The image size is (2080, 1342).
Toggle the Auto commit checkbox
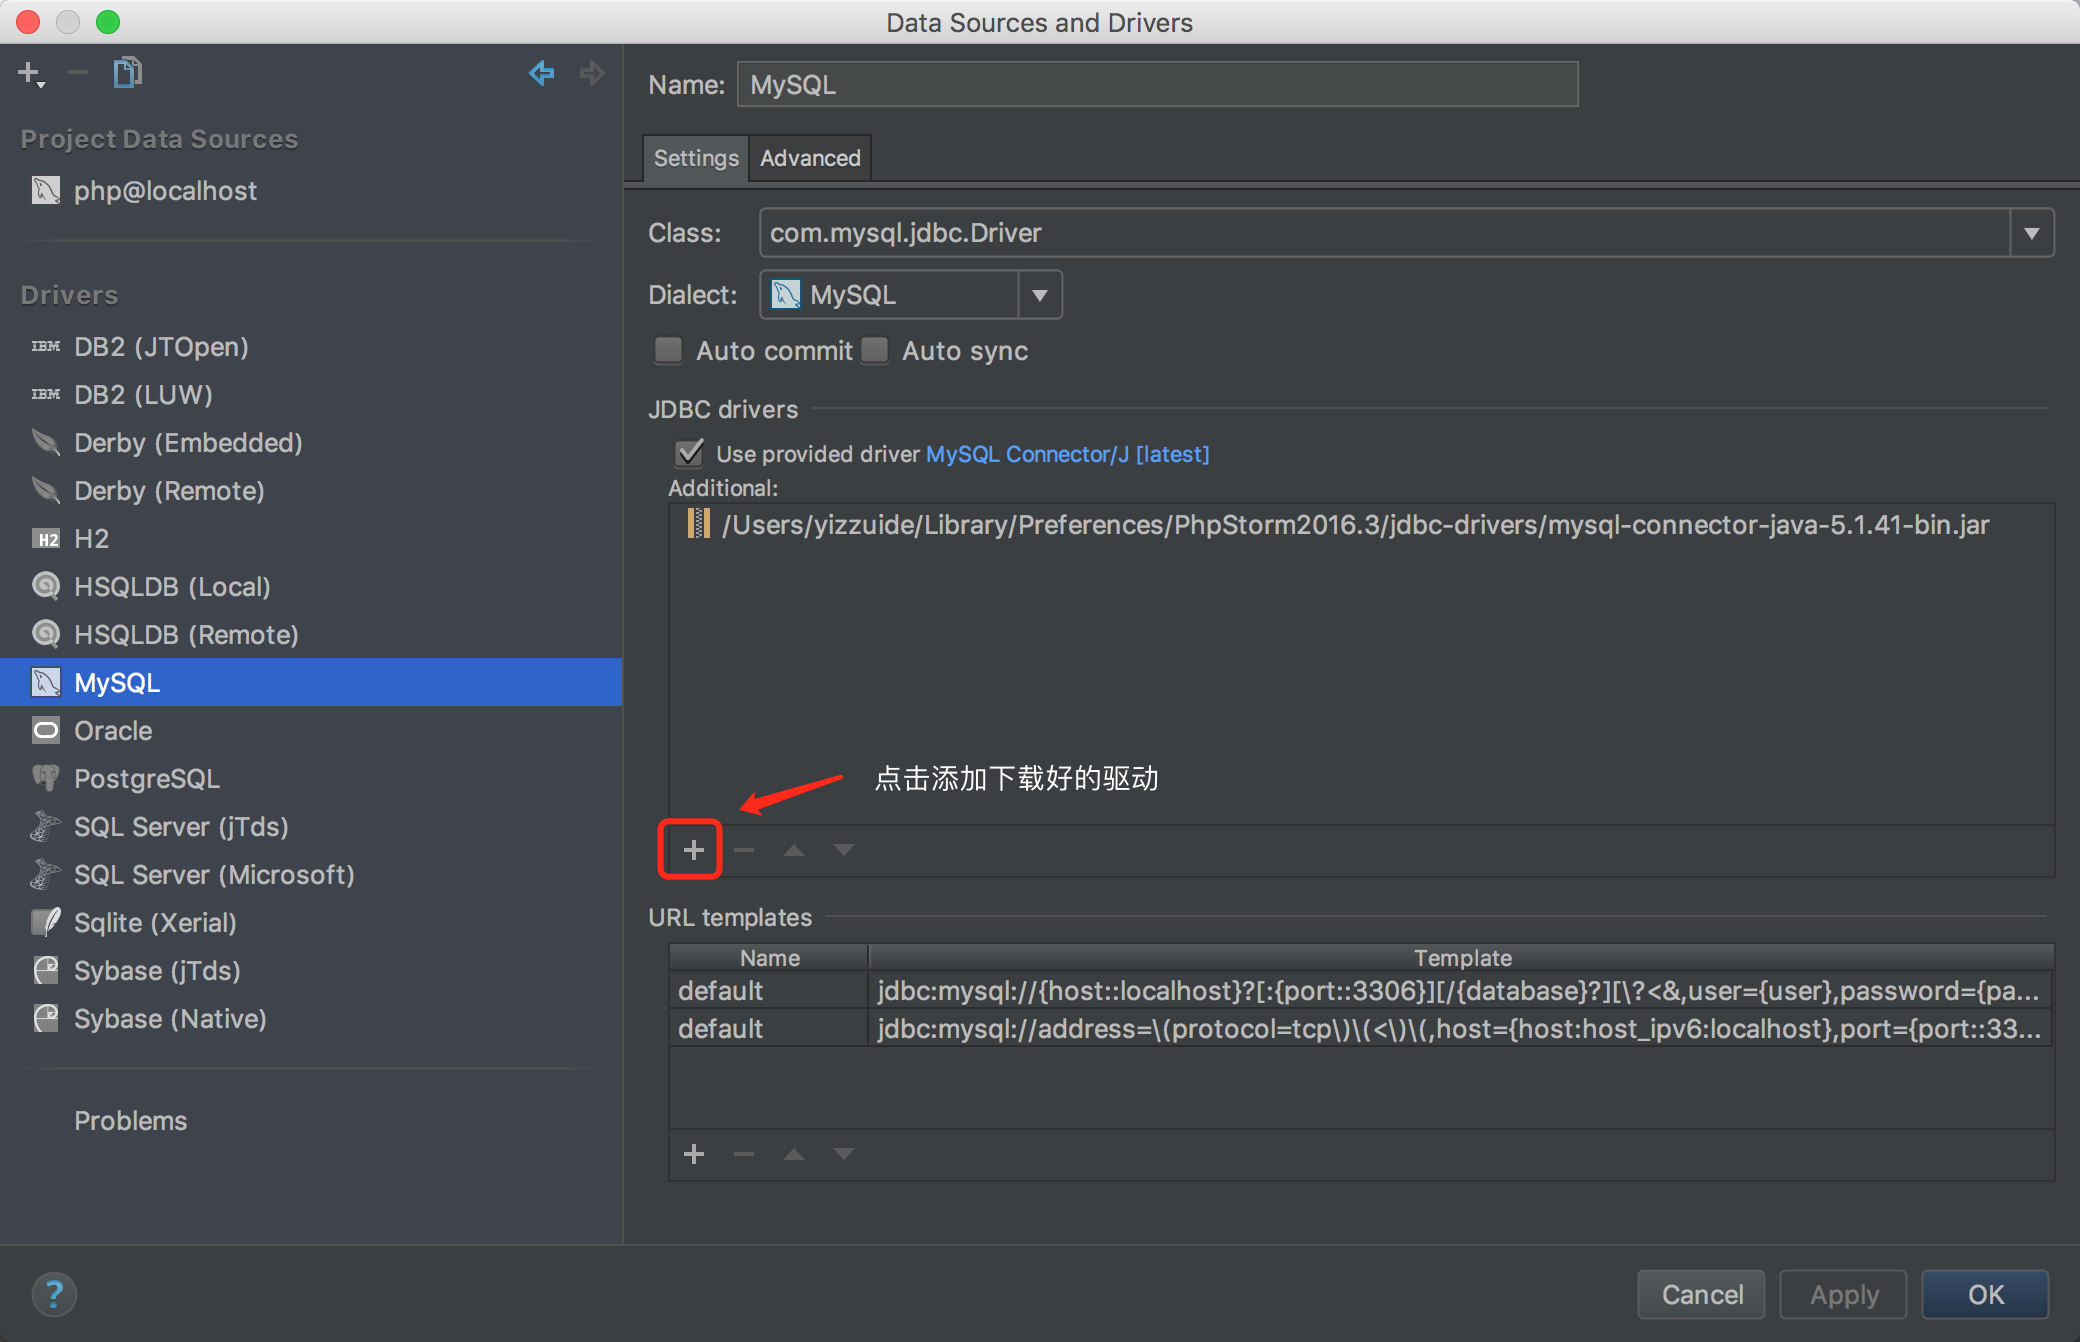pyautogui.click(x=668, y=350)
